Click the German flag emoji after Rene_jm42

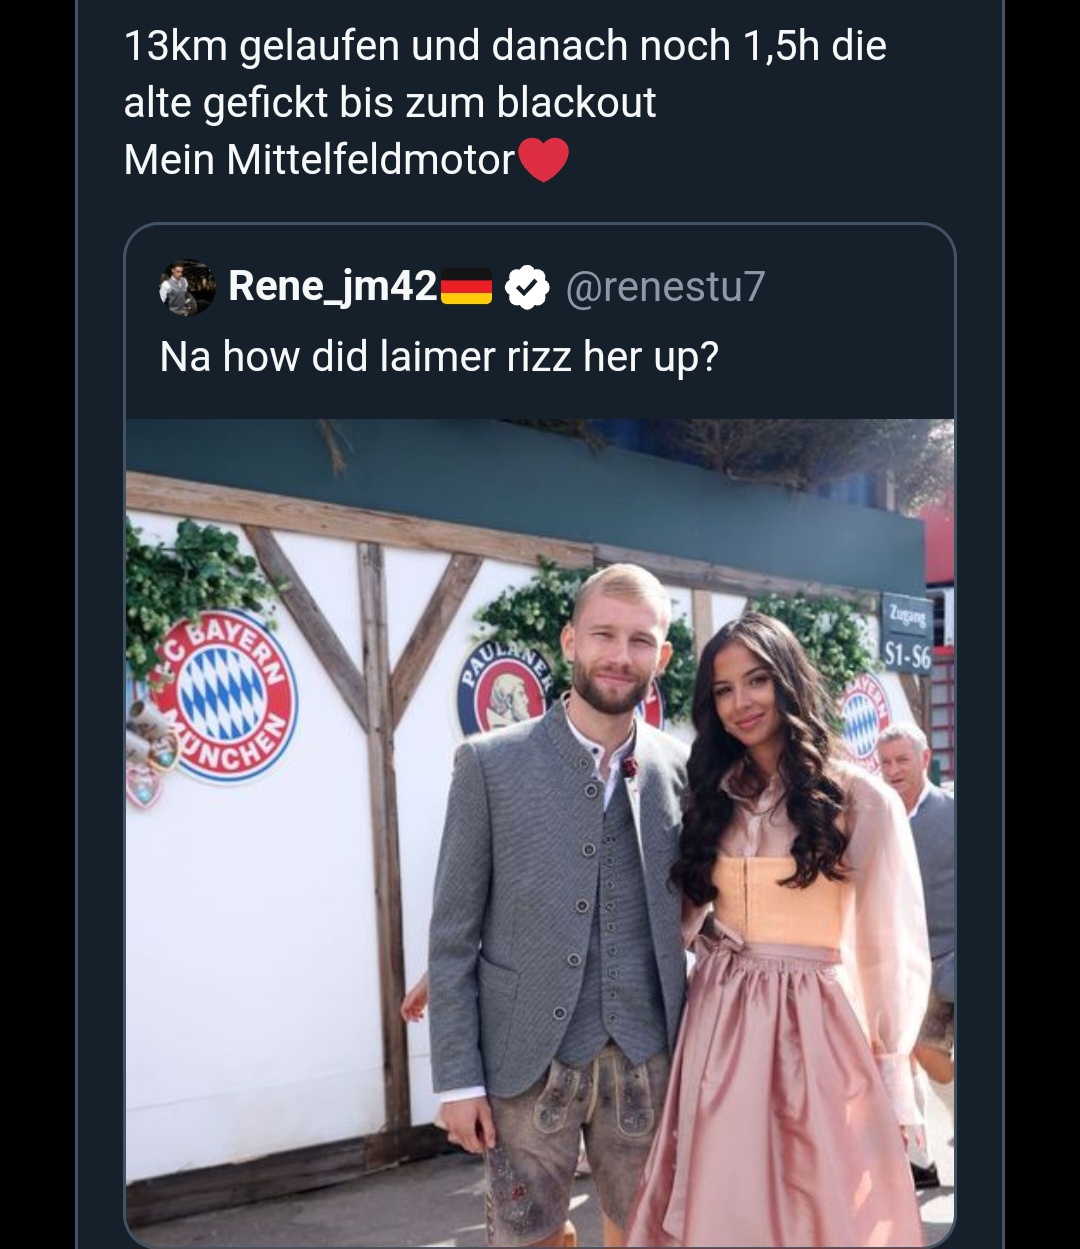point(466,288)
